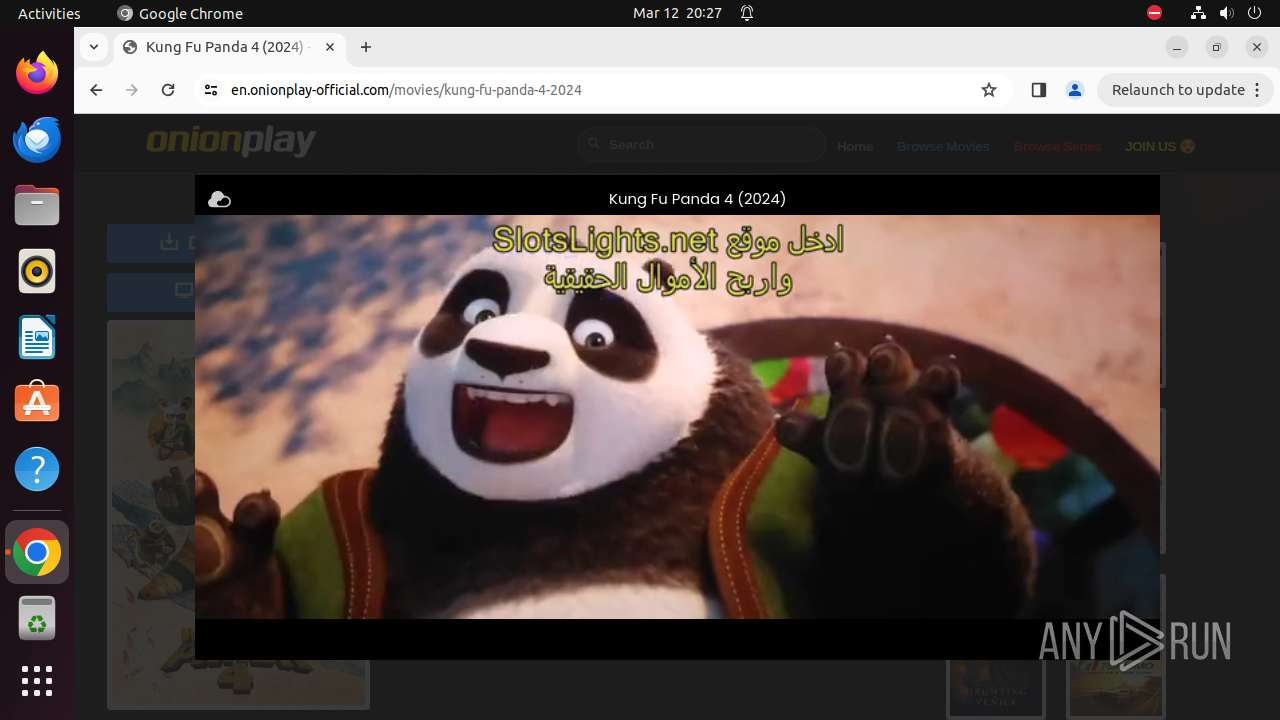Image resolution: width=1280 pixels, height=720 pixels.
Task: Show Applications grid in dock
Action: pyautogui.click(x=37, y=681)
